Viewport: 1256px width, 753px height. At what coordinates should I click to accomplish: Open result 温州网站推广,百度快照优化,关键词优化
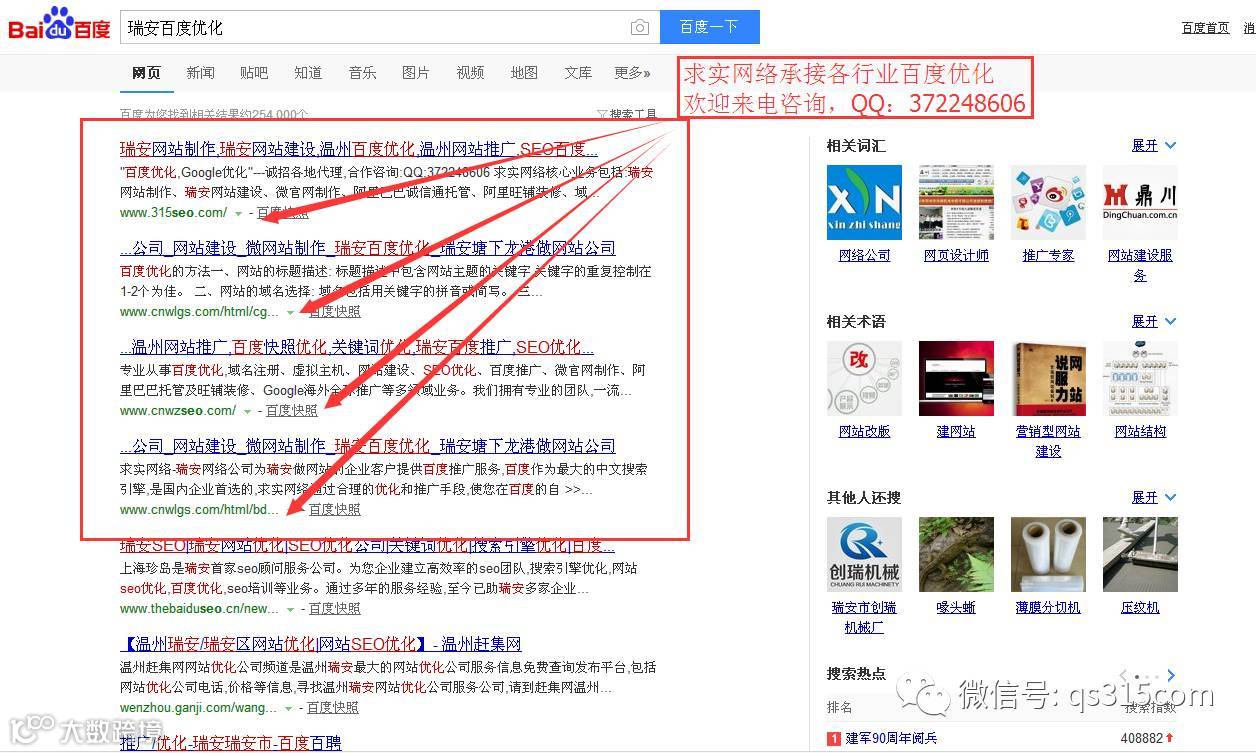point(357,347)
